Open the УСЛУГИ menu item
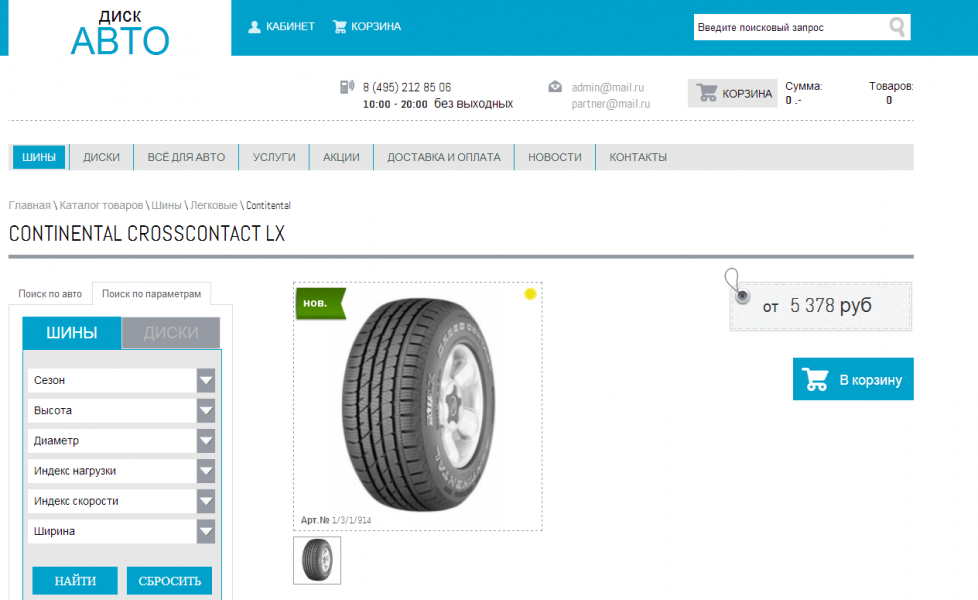 tap(274, 157)
